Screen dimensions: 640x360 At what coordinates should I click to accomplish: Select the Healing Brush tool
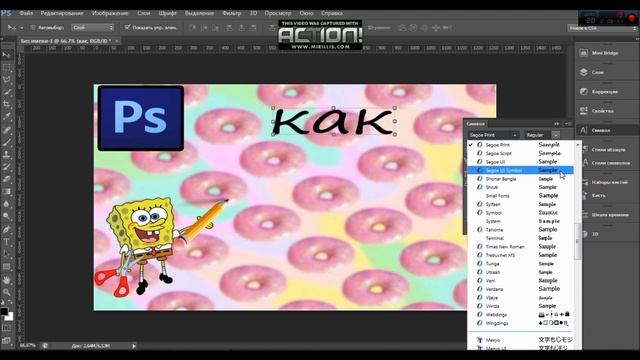tap(7, 130)
